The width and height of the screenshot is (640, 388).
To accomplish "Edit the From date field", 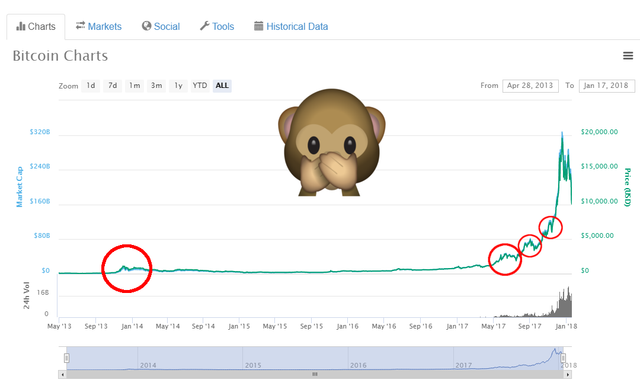I will pos(530,86).
